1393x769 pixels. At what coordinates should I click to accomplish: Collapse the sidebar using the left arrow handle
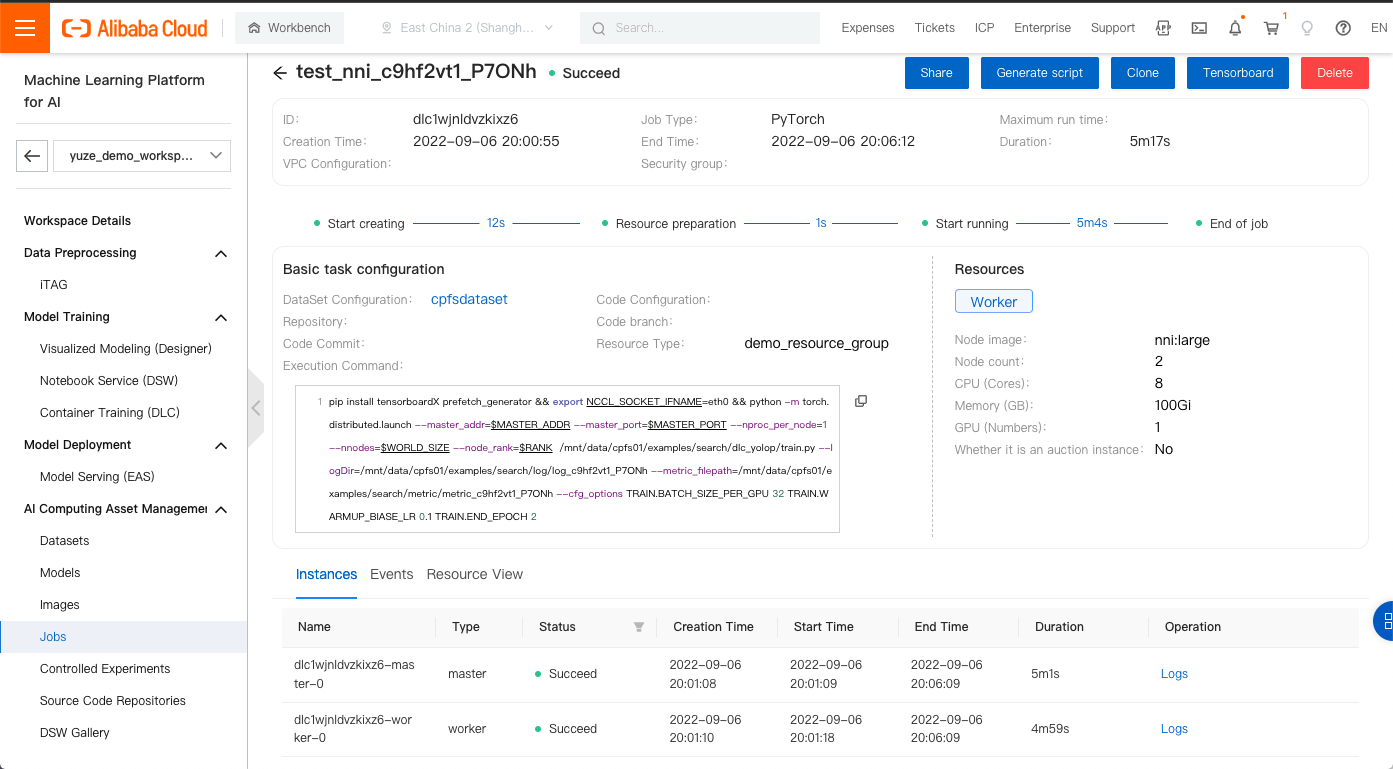[255, 408]
